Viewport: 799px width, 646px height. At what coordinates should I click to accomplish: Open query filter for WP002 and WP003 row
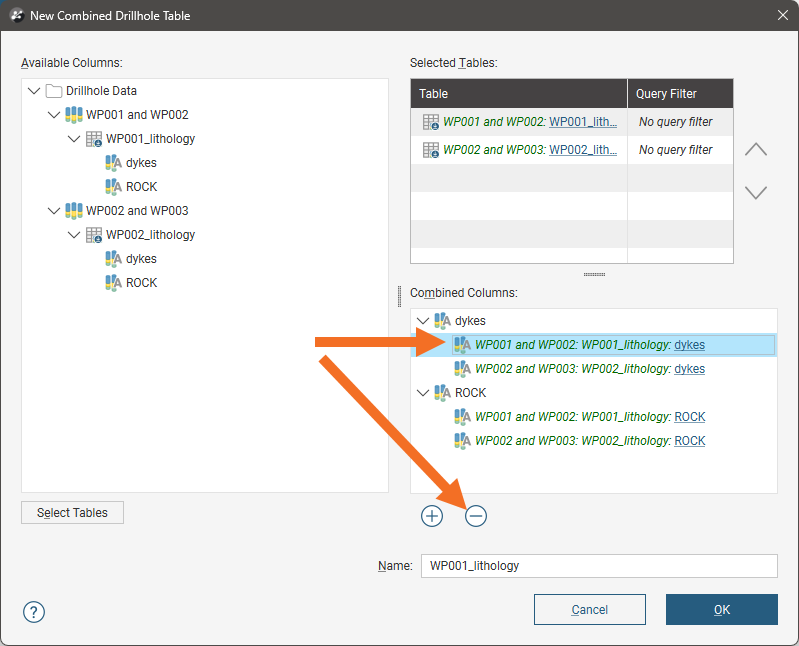pyautogui.click(x=676, y=150)
